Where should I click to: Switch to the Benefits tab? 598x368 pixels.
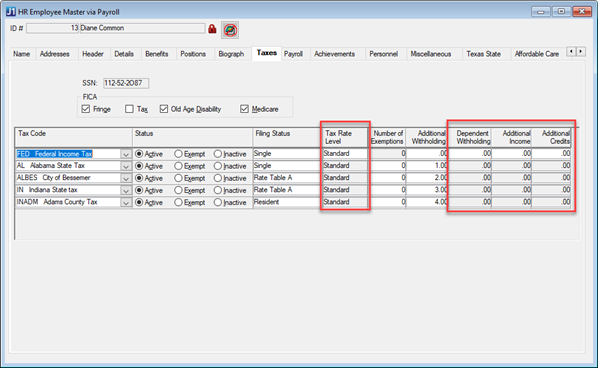(157, 54)
